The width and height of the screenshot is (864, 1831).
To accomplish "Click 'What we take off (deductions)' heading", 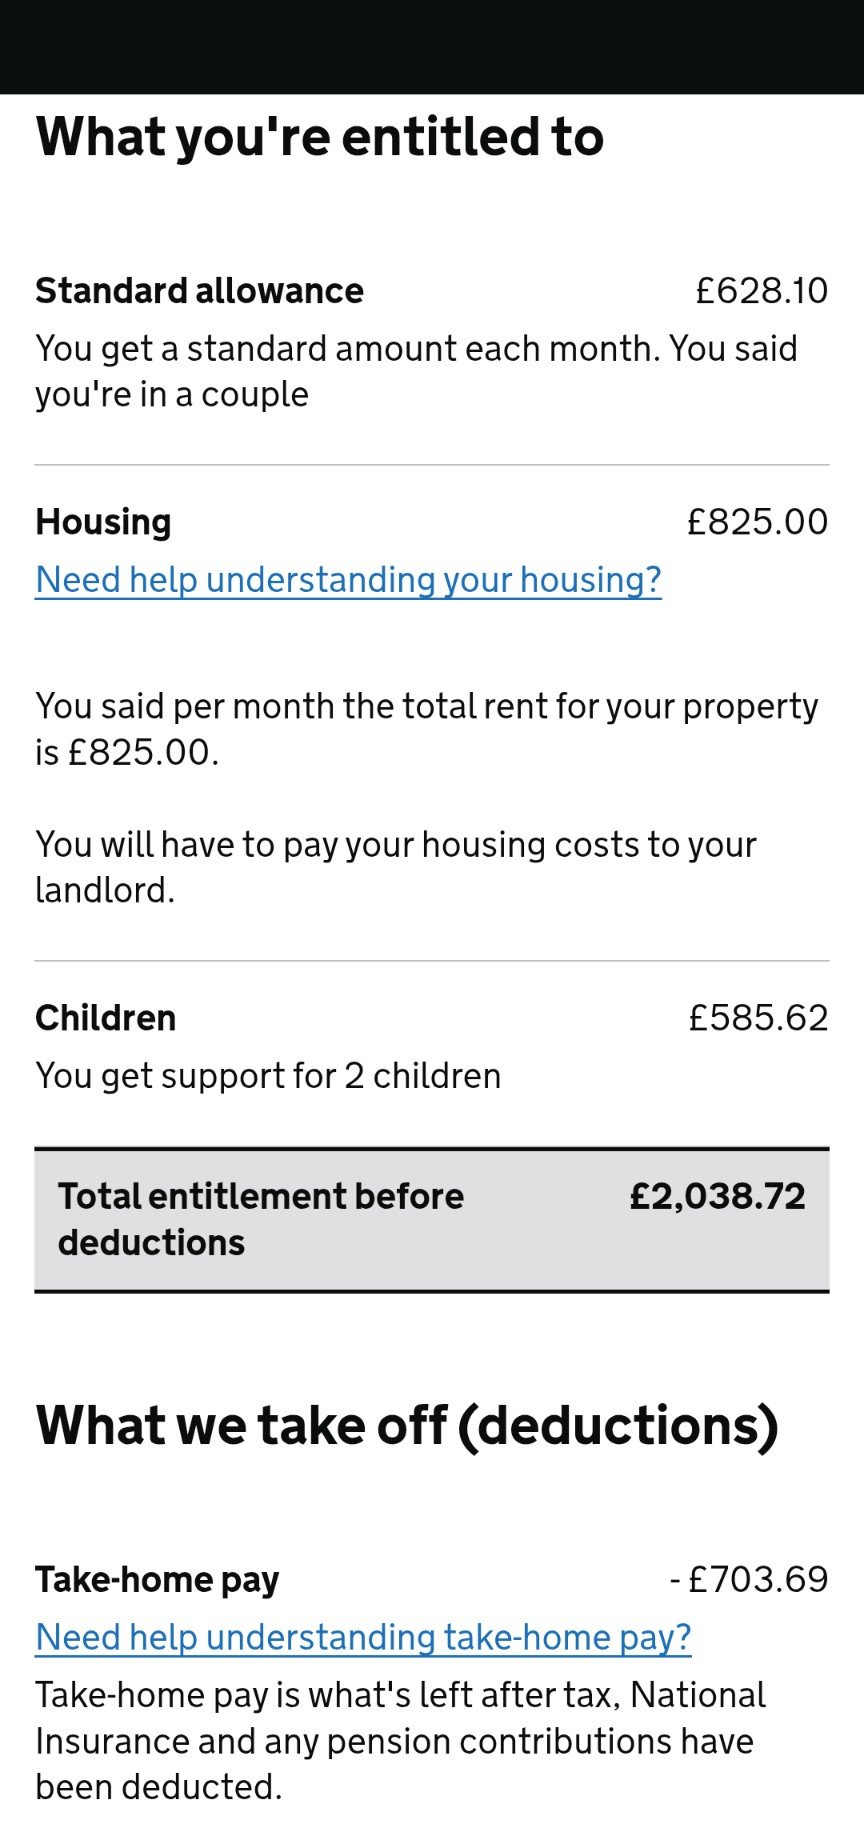I will coord(407,1425).
